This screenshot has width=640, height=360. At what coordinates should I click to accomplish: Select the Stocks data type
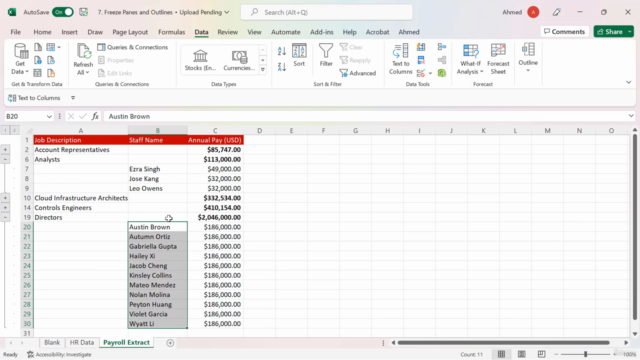tap(200, 60)
